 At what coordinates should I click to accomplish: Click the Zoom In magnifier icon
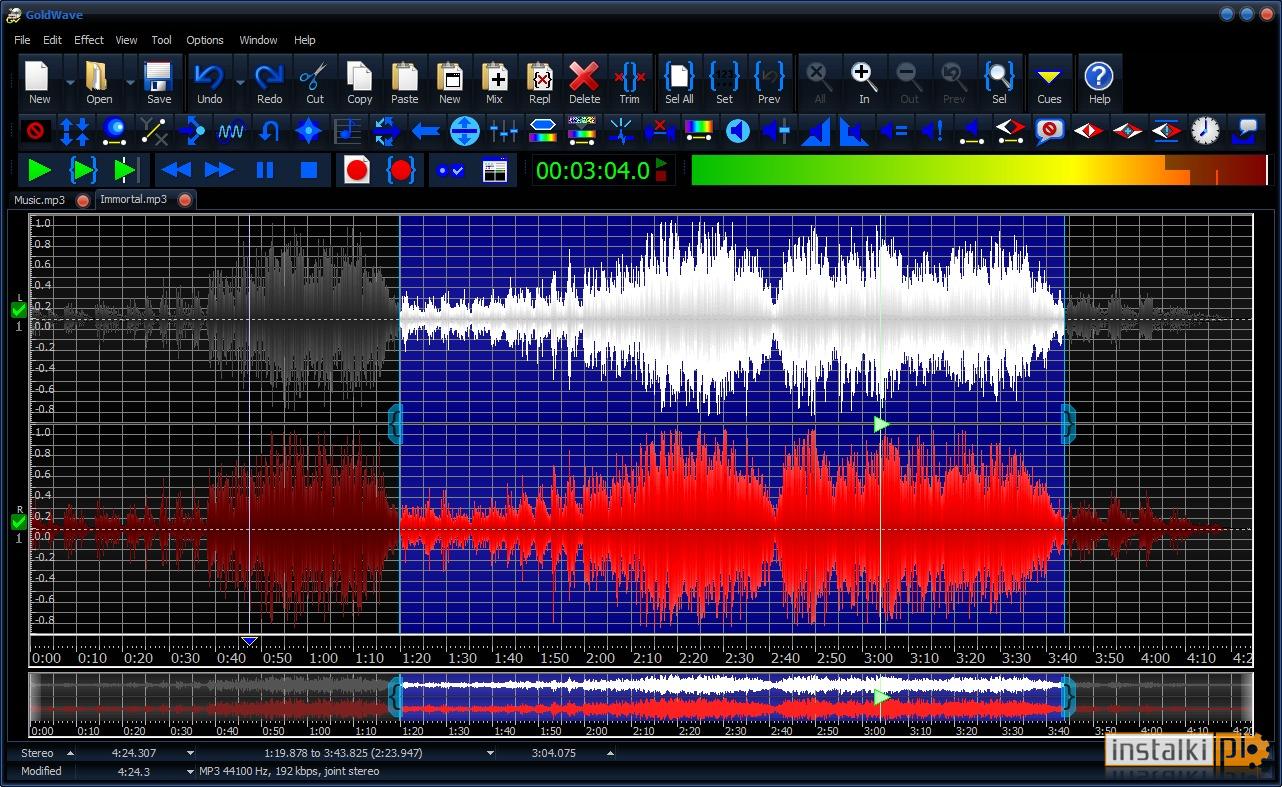[x=864, y=82]
